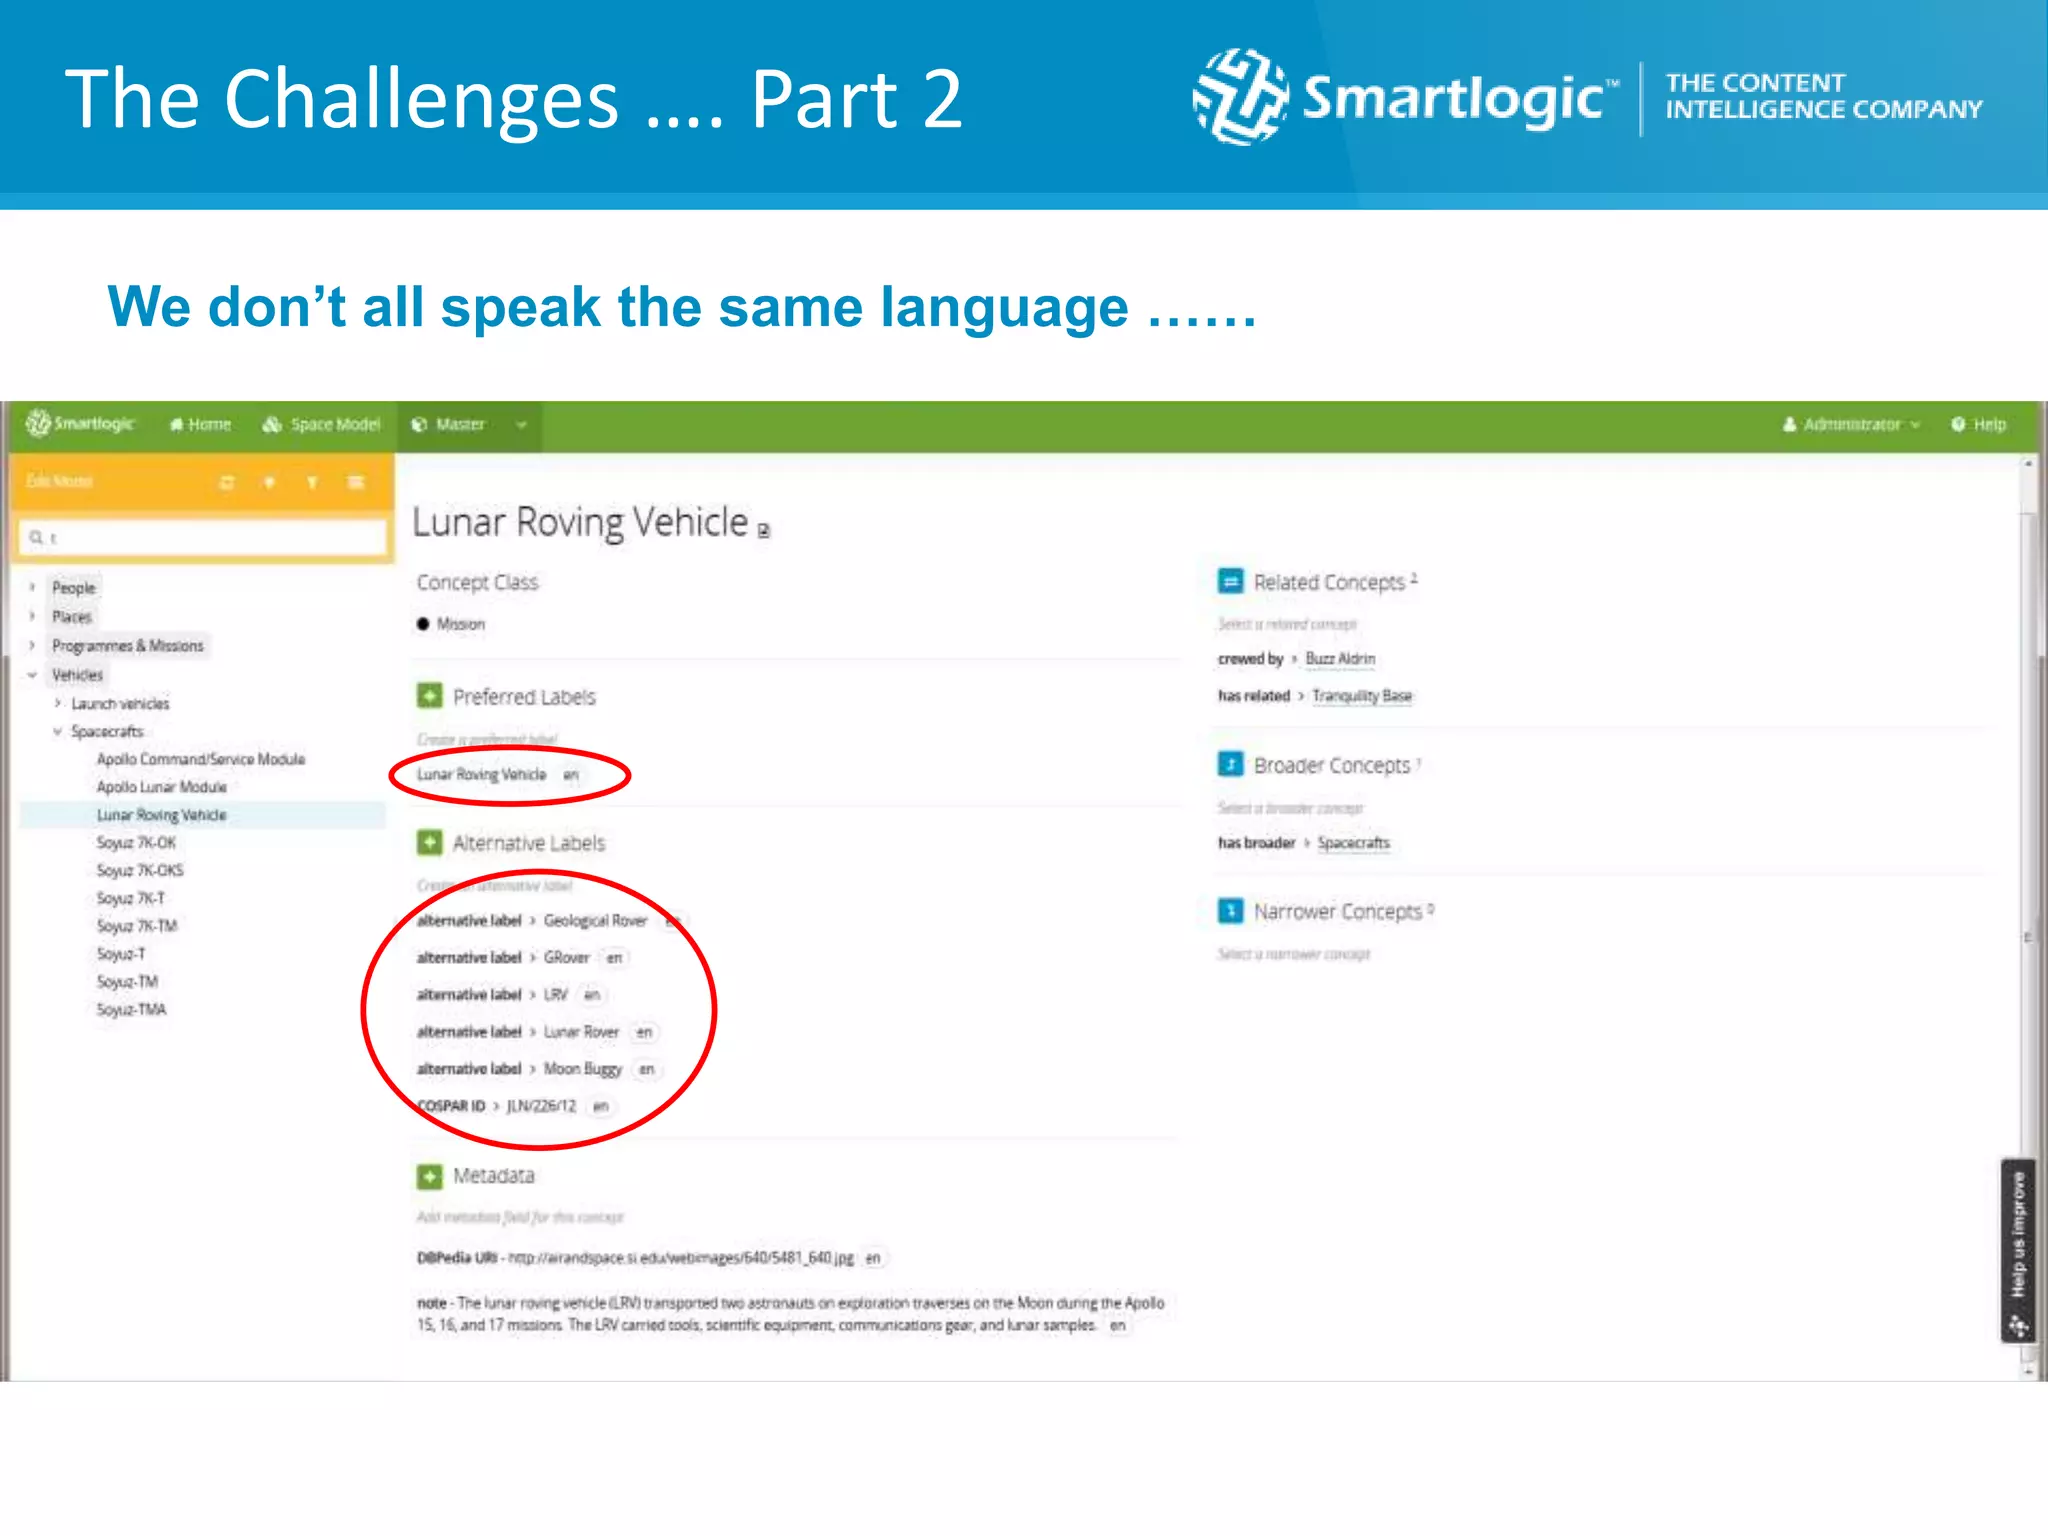Select Apollo Lunar Module in tree
2048x1536 pixels.
point(162,787)
